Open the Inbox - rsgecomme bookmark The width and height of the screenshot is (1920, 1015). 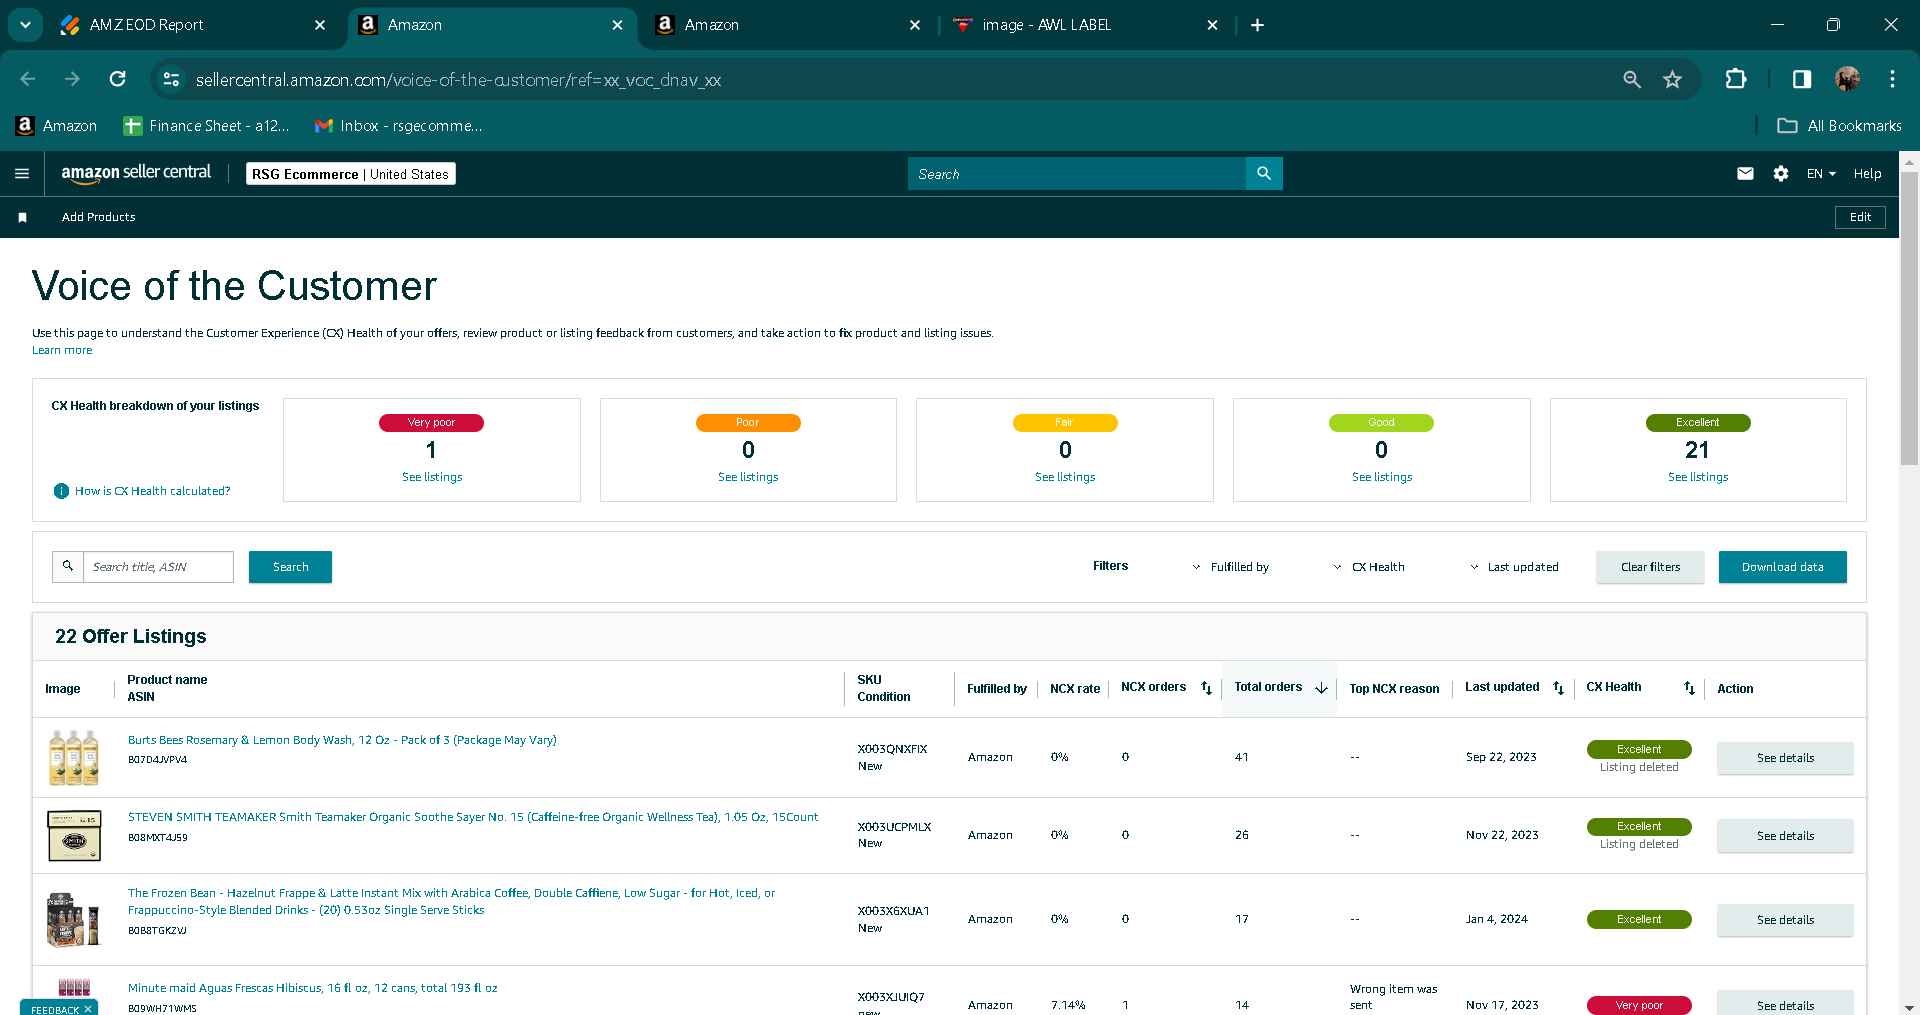398,126
